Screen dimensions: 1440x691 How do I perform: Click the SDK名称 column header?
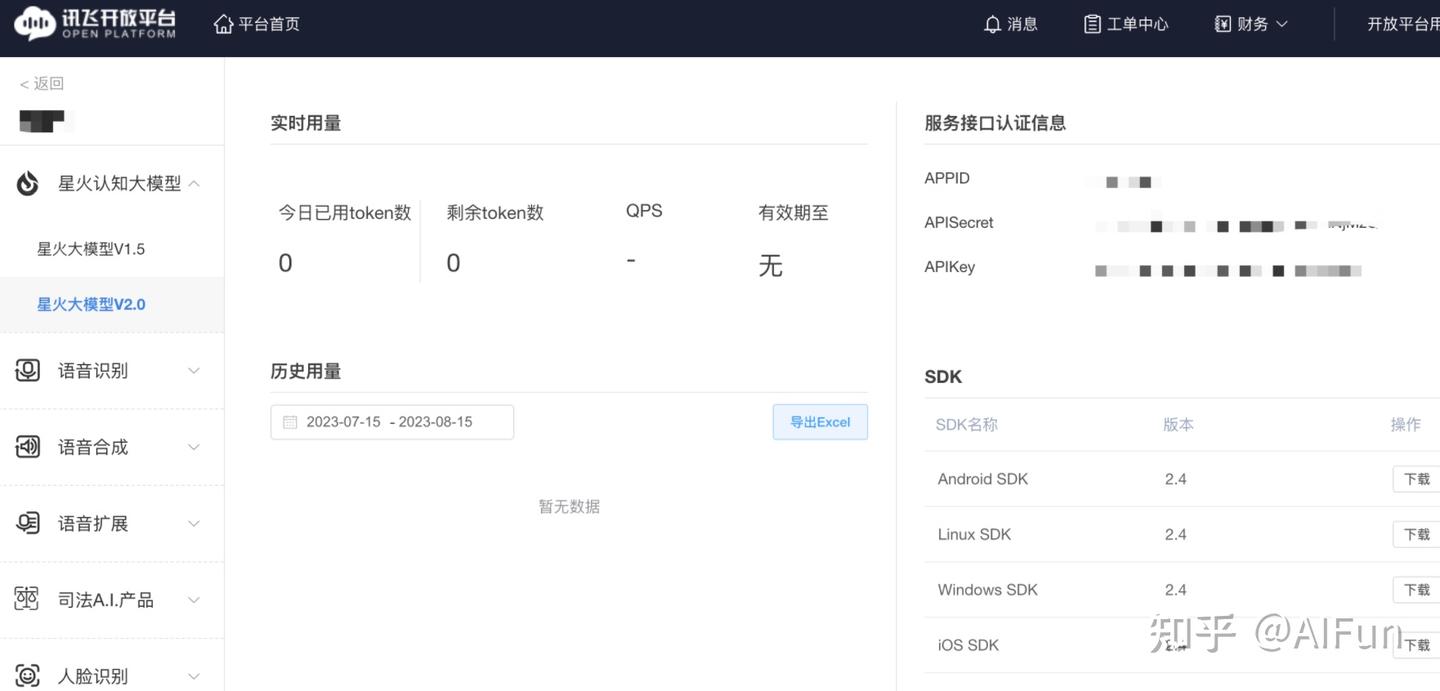967,425
